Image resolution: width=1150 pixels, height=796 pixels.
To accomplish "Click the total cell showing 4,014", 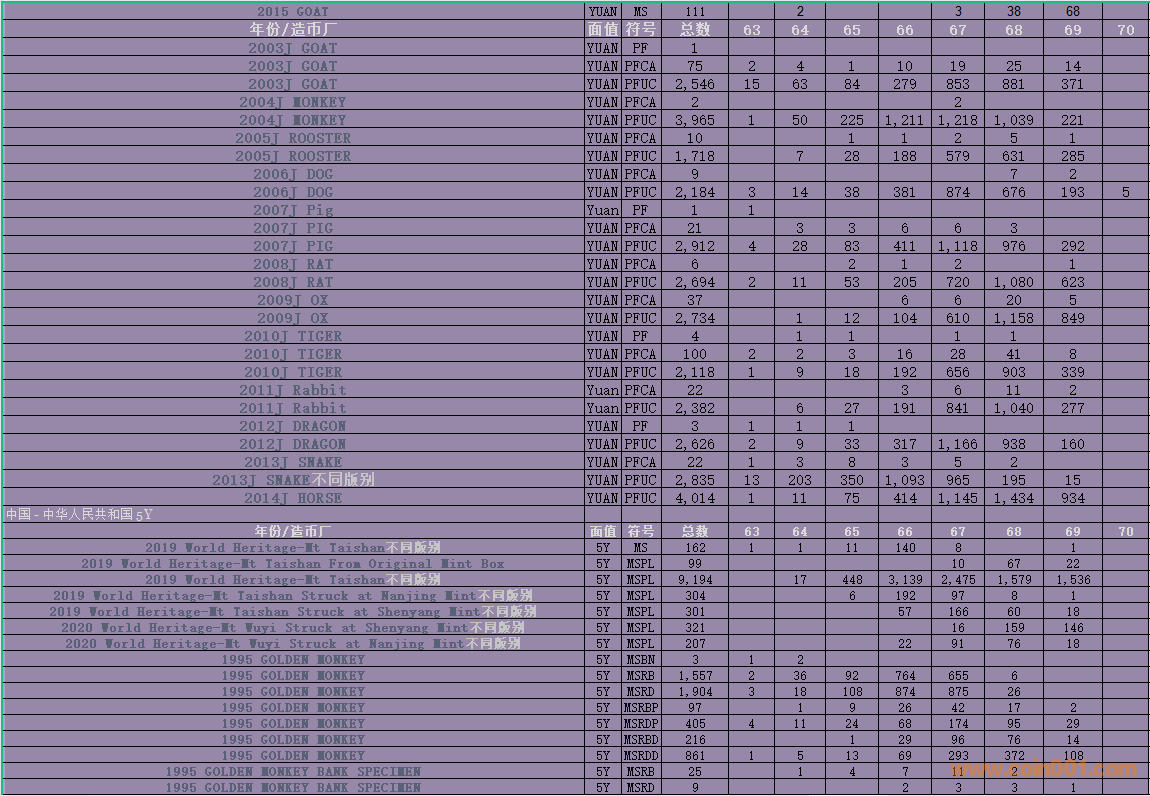I will (x=694, y=498).
